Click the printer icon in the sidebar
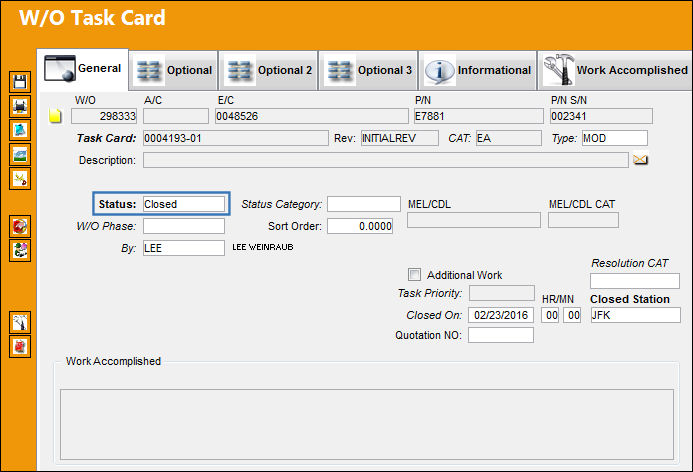Image resolution: width=693 pixels, height=472 pixels. click(20, 106)
